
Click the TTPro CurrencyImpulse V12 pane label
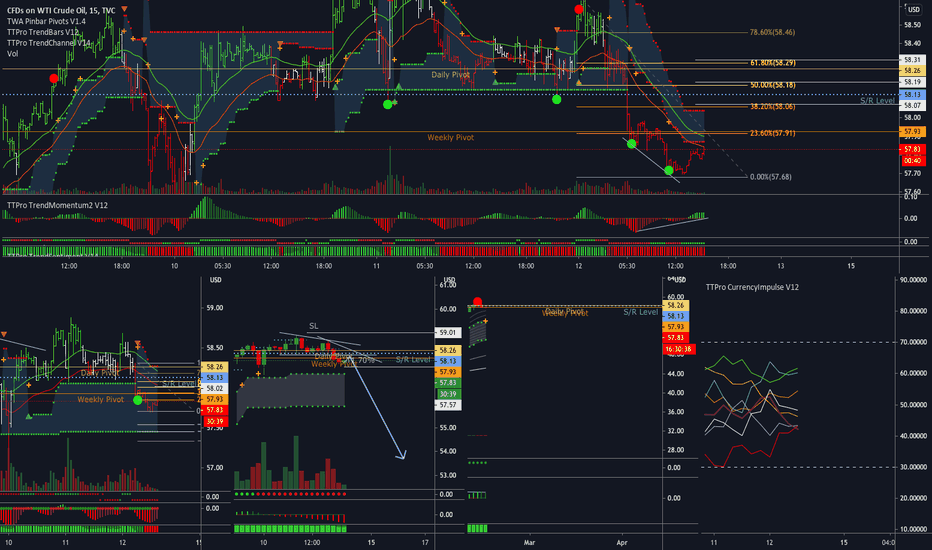752,287
